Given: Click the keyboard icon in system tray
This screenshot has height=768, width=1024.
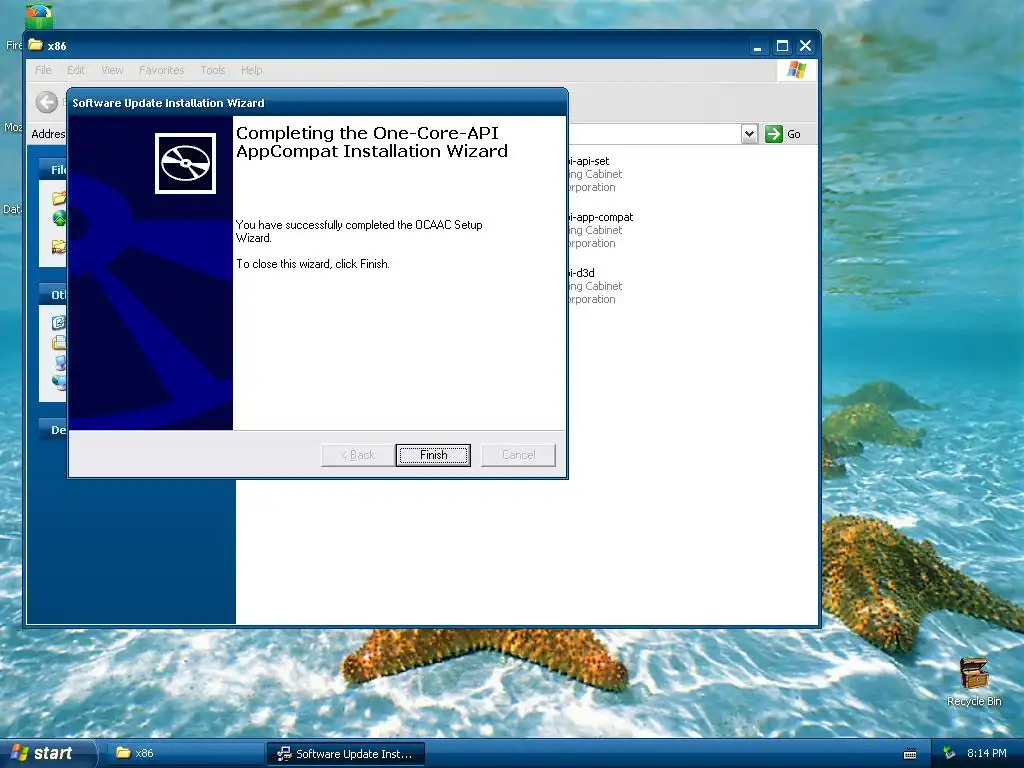Looking at the screenshot, I should [x=910, y=754].
